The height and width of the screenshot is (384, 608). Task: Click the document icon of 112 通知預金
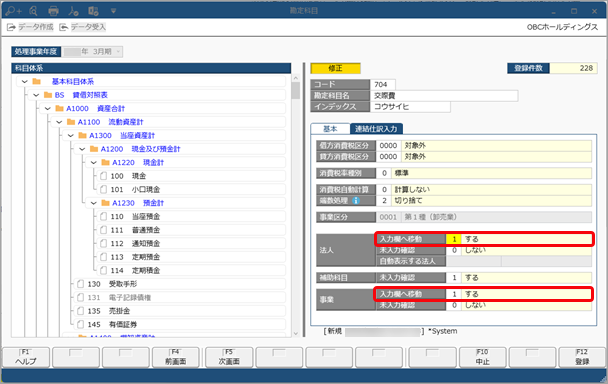tap(104, 244)
